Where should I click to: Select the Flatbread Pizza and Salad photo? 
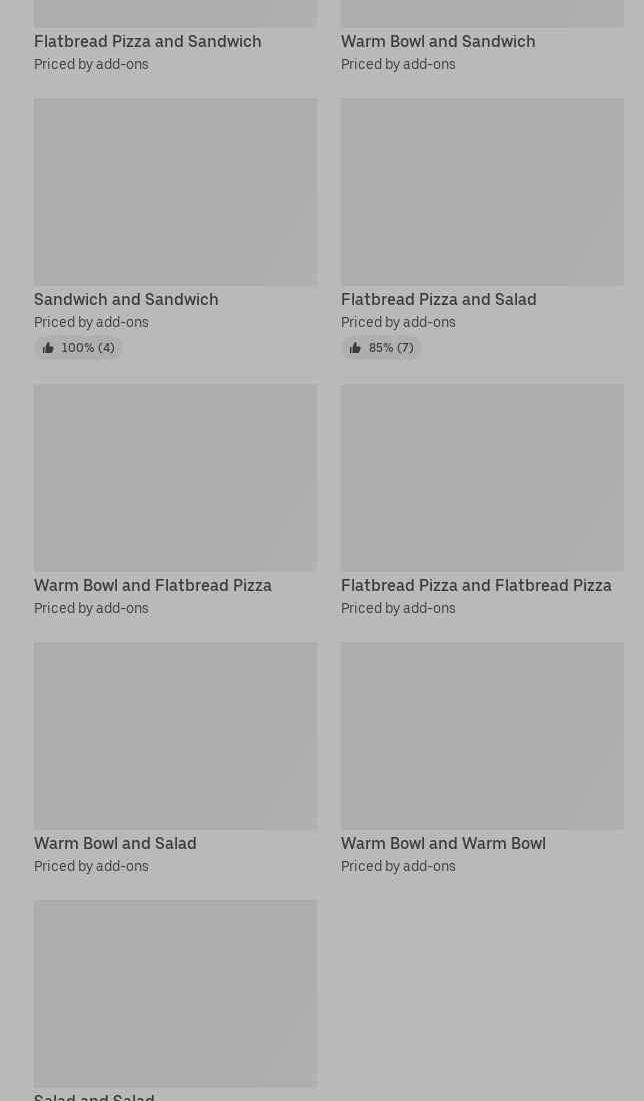pos(482,192)
